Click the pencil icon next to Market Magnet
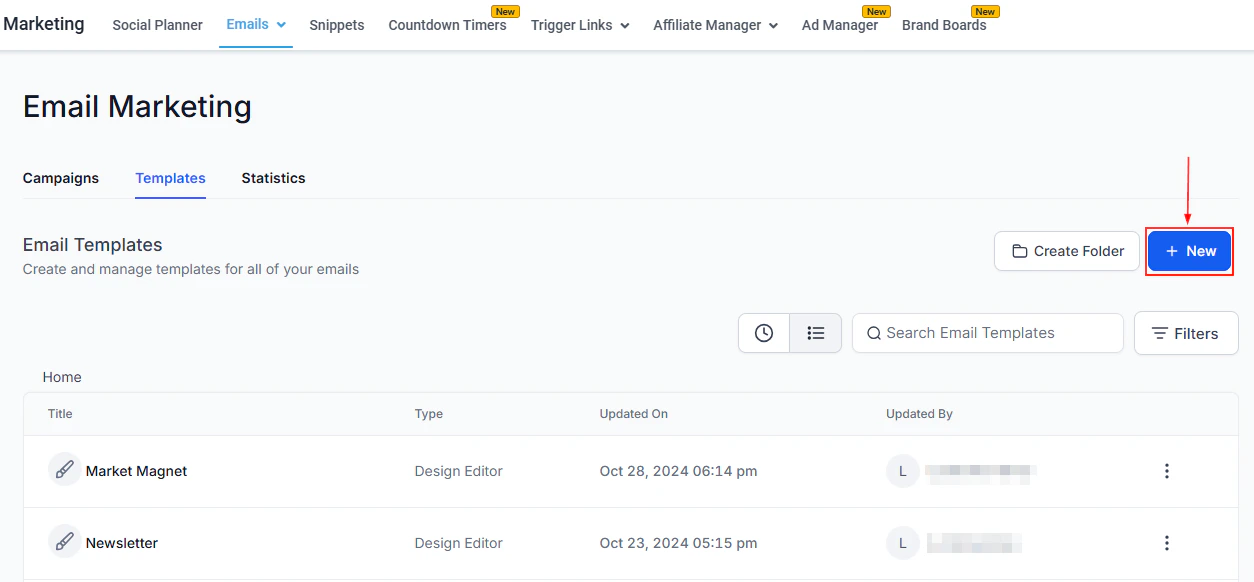Screen dimensions: 1254x582 [64, 470]
